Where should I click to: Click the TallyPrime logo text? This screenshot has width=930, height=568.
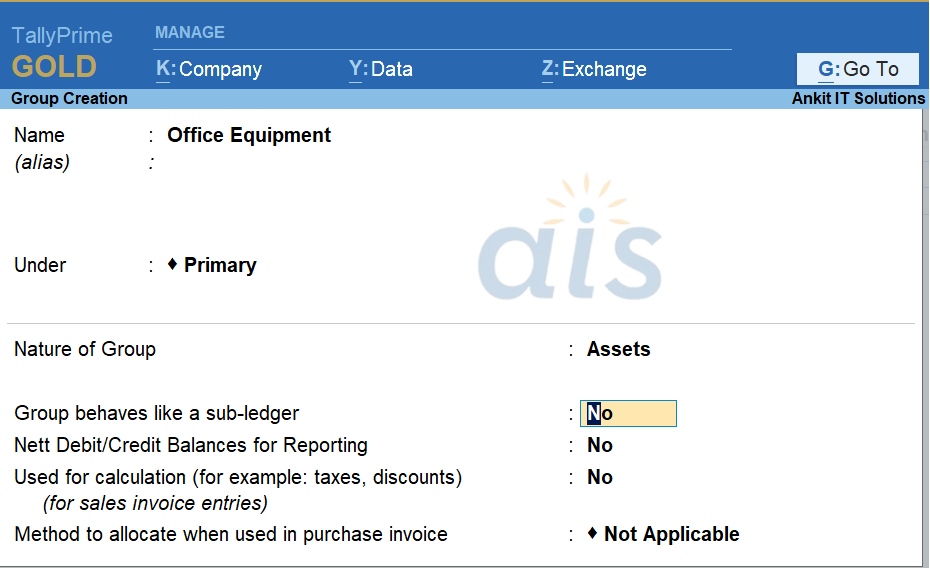[x=62, y=36]
